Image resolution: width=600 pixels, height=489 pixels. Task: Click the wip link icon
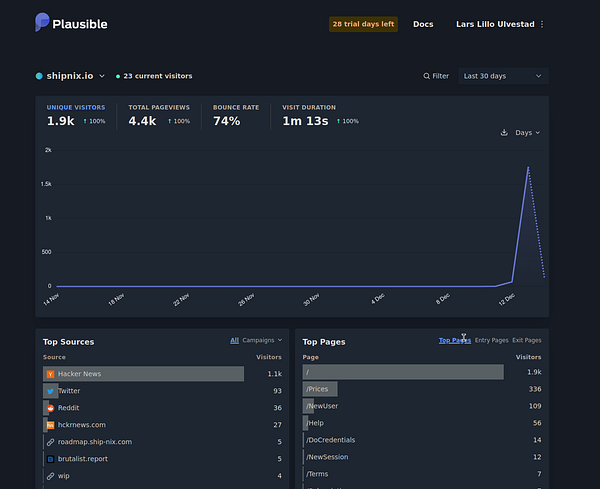click(51, 476)
